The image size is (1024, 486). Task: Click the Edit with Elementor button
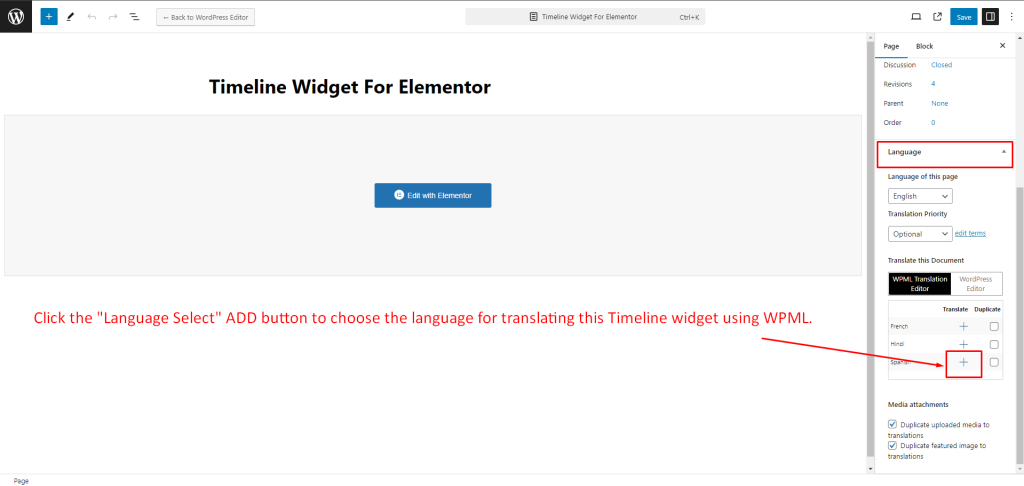coord(433,195)
